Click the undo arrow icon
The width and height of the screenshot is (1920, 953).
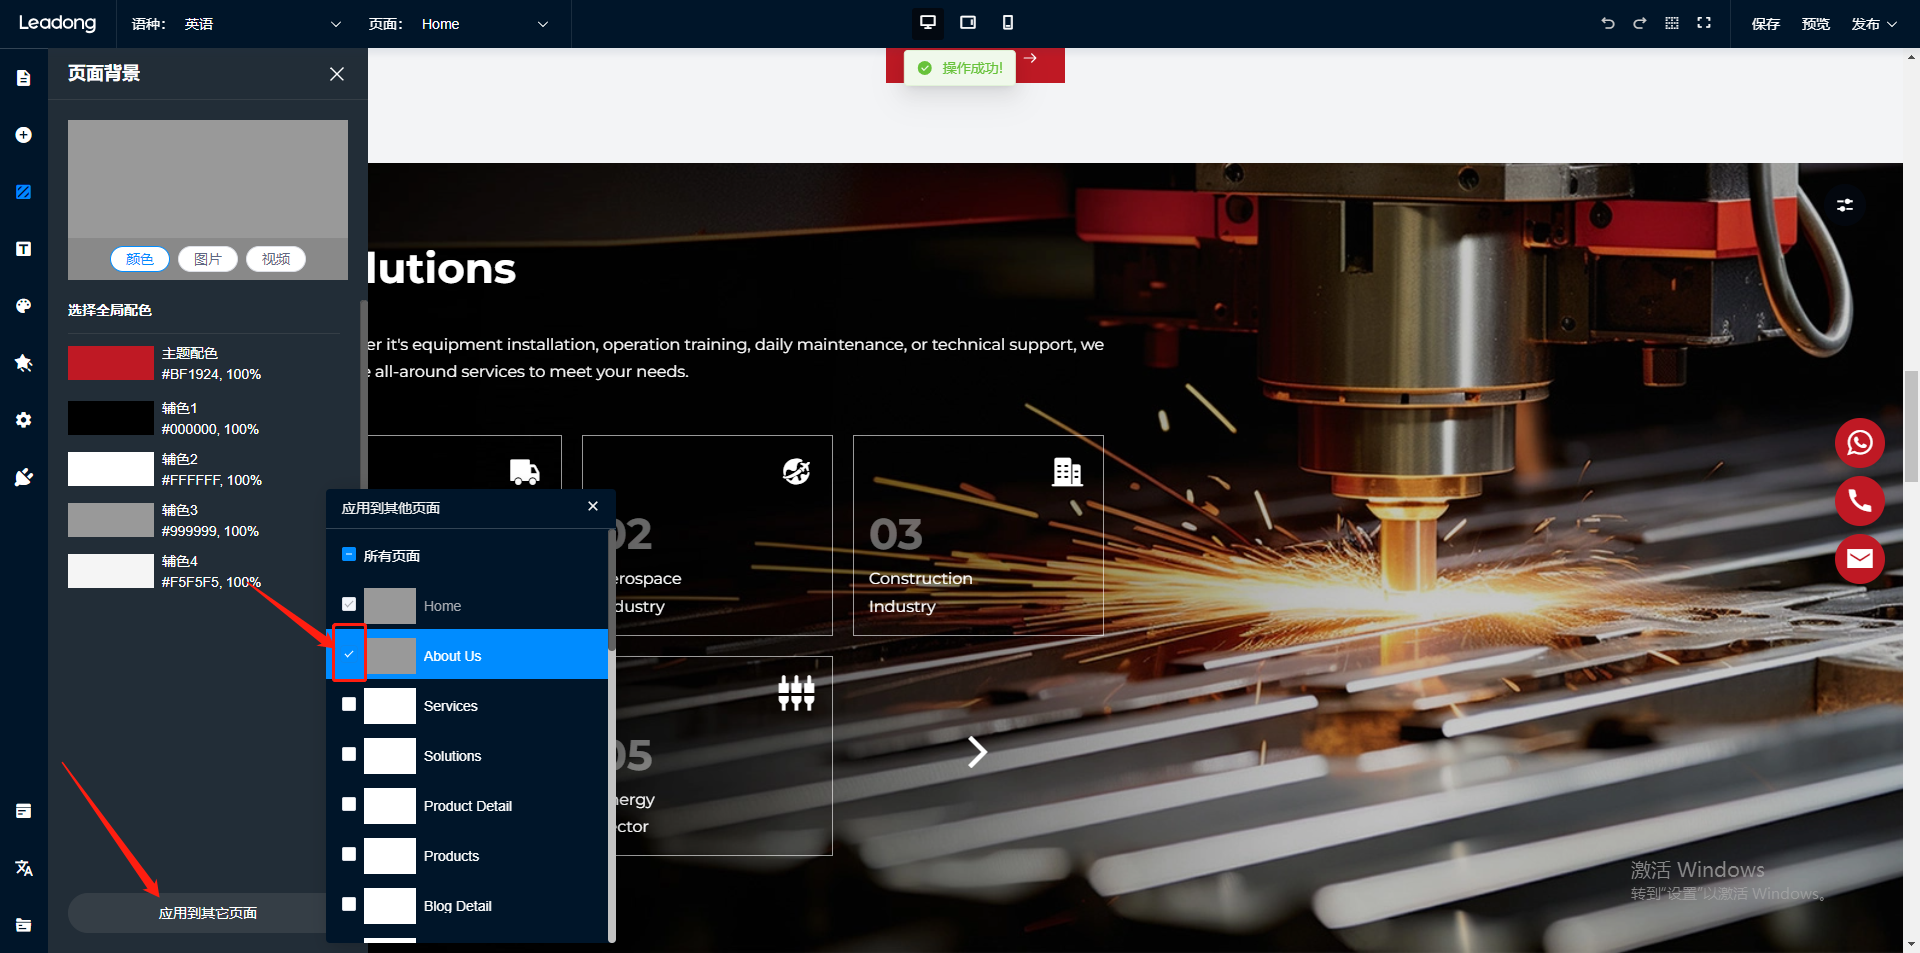tap(1608, 23)
